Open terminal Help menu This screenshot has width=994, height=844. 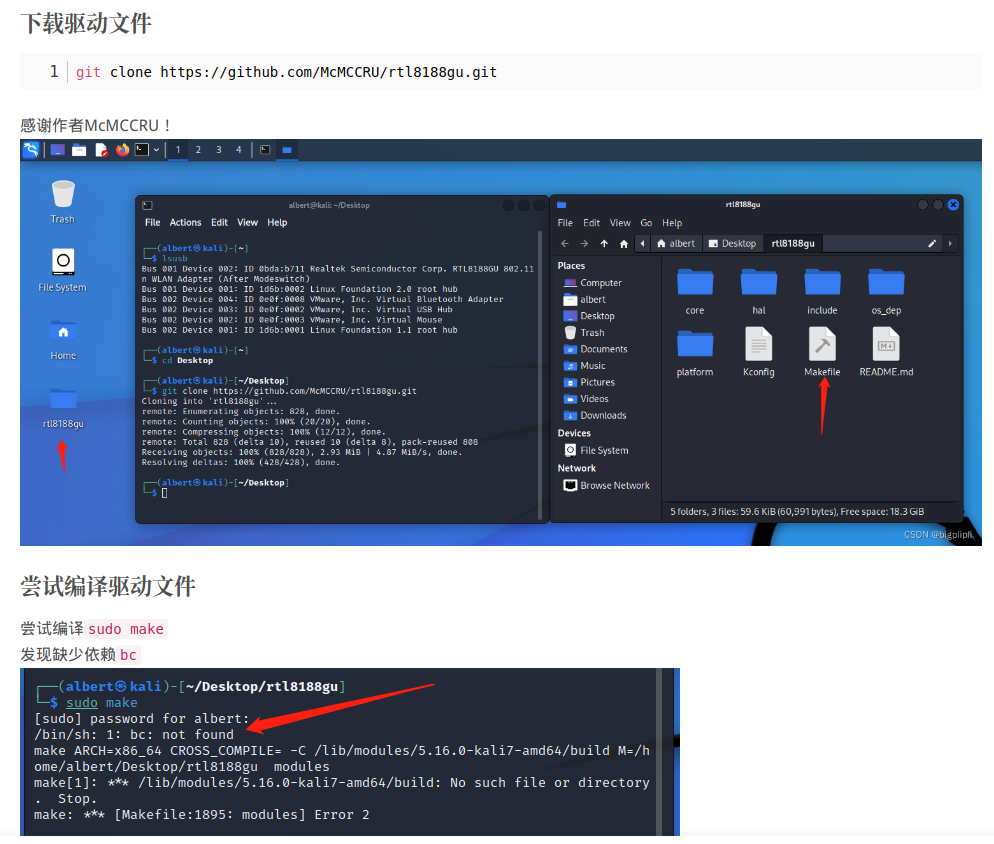(277, 223)
